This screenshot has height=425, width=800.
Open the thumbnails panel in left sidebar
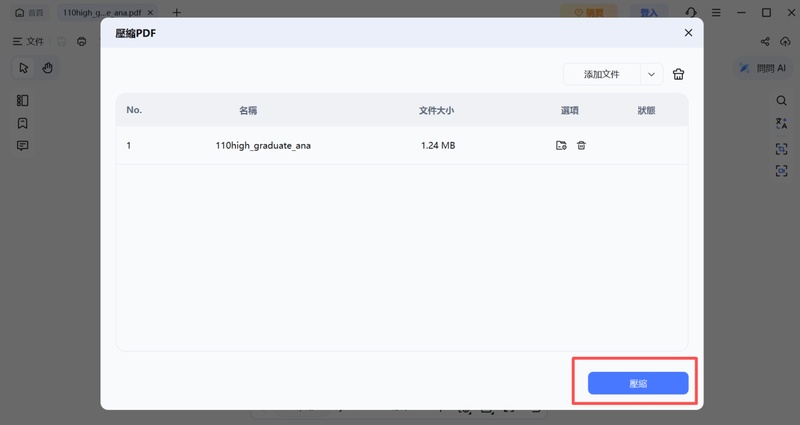pos(22,101)
